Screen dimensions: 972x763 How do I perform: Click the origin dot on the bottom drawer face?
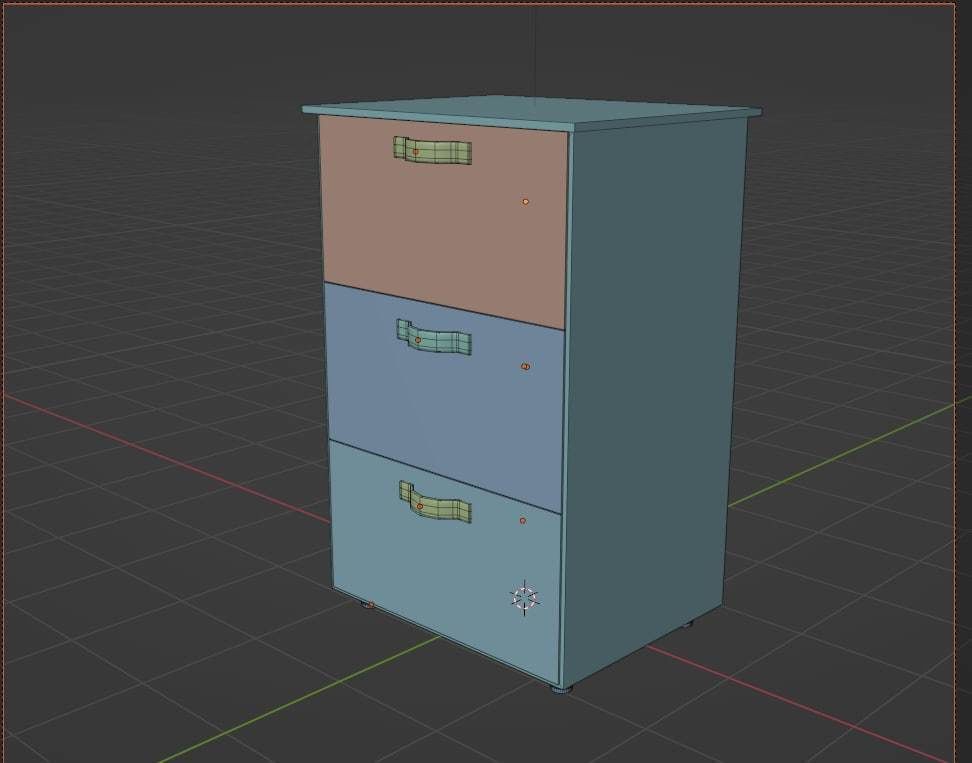tap(523, 521)
